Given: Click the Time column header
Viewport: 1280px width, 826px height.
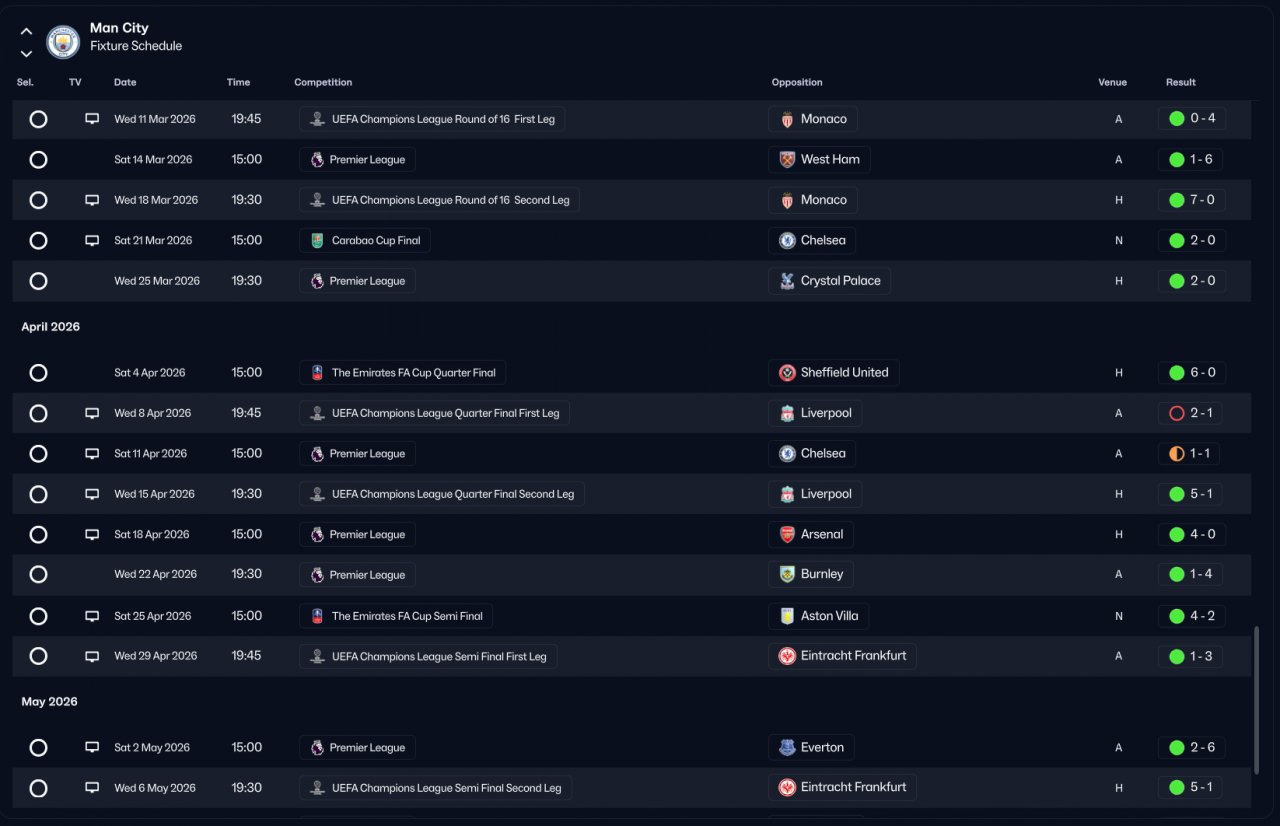Looking at the screenshot, I should pos(238,82).
